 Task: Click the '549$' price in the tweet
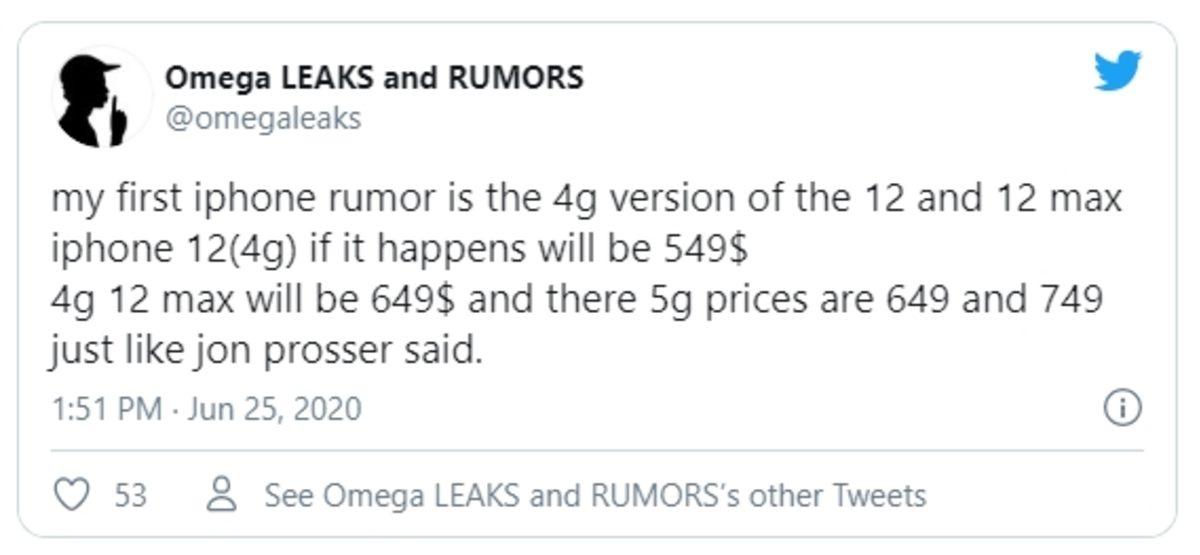coord(706,250)
